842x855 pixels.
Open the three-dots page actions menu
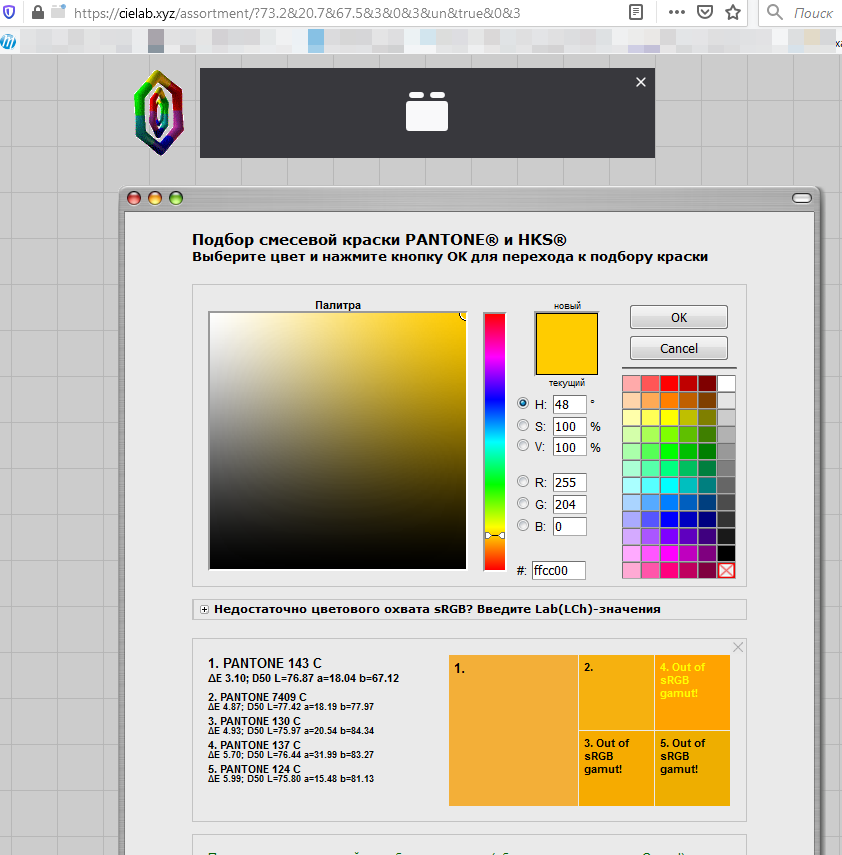pyautogui.click(x=676, y=14)
